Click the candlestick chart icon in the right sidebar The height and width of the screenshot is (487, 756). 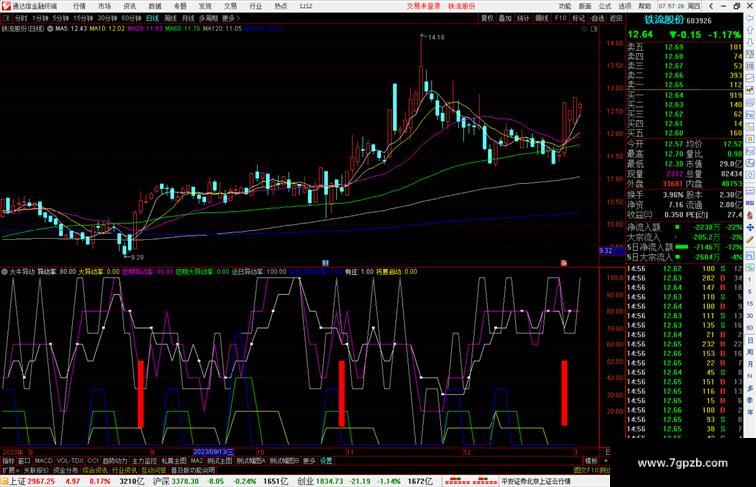750,90
